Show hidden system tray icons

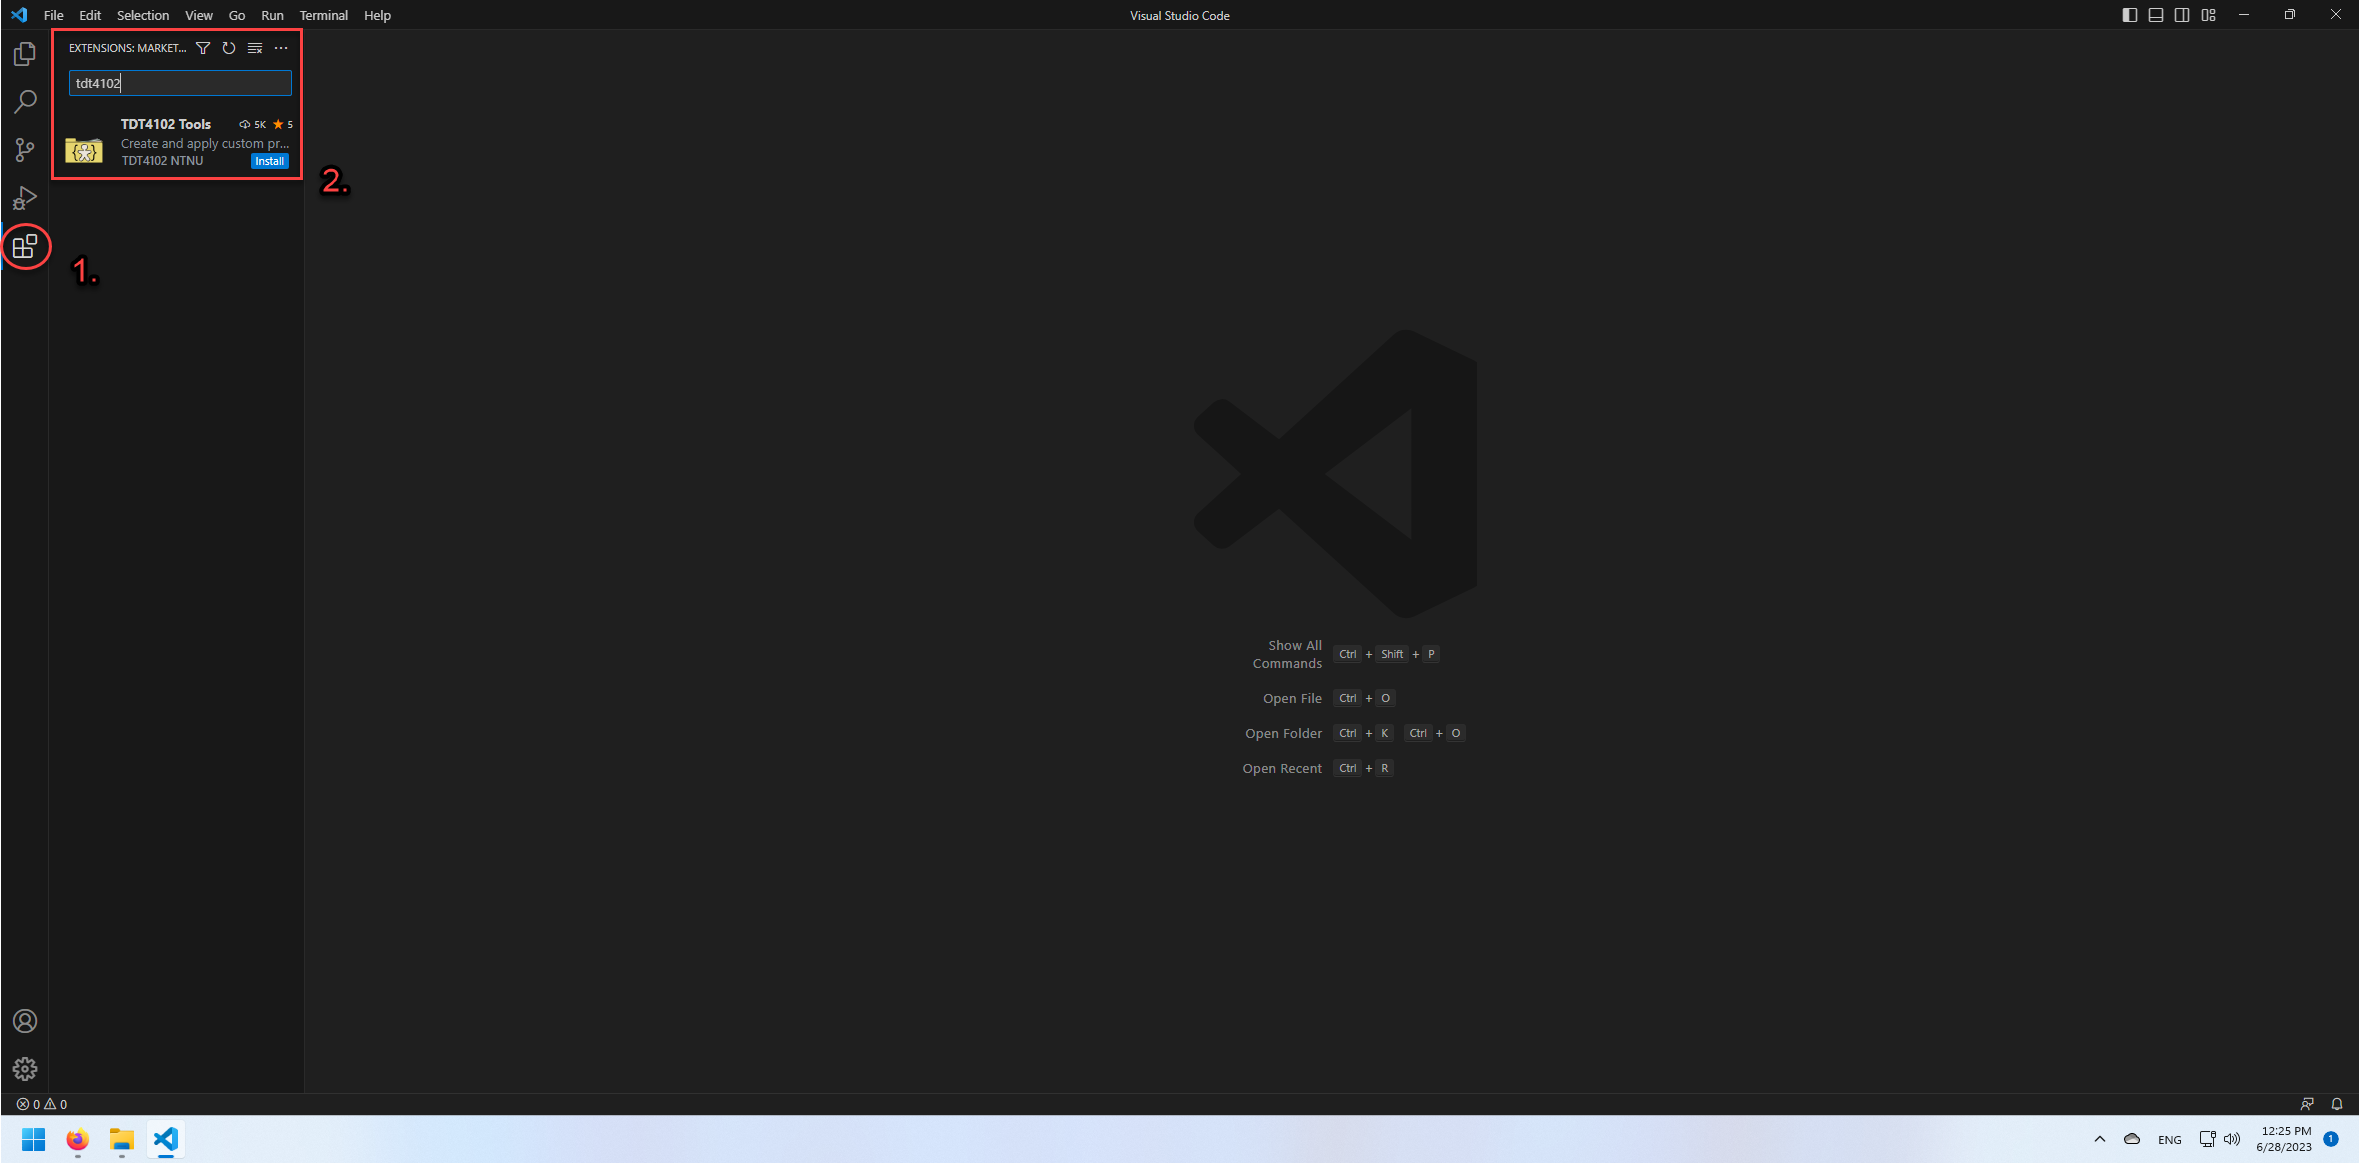coord(2100,1139)
